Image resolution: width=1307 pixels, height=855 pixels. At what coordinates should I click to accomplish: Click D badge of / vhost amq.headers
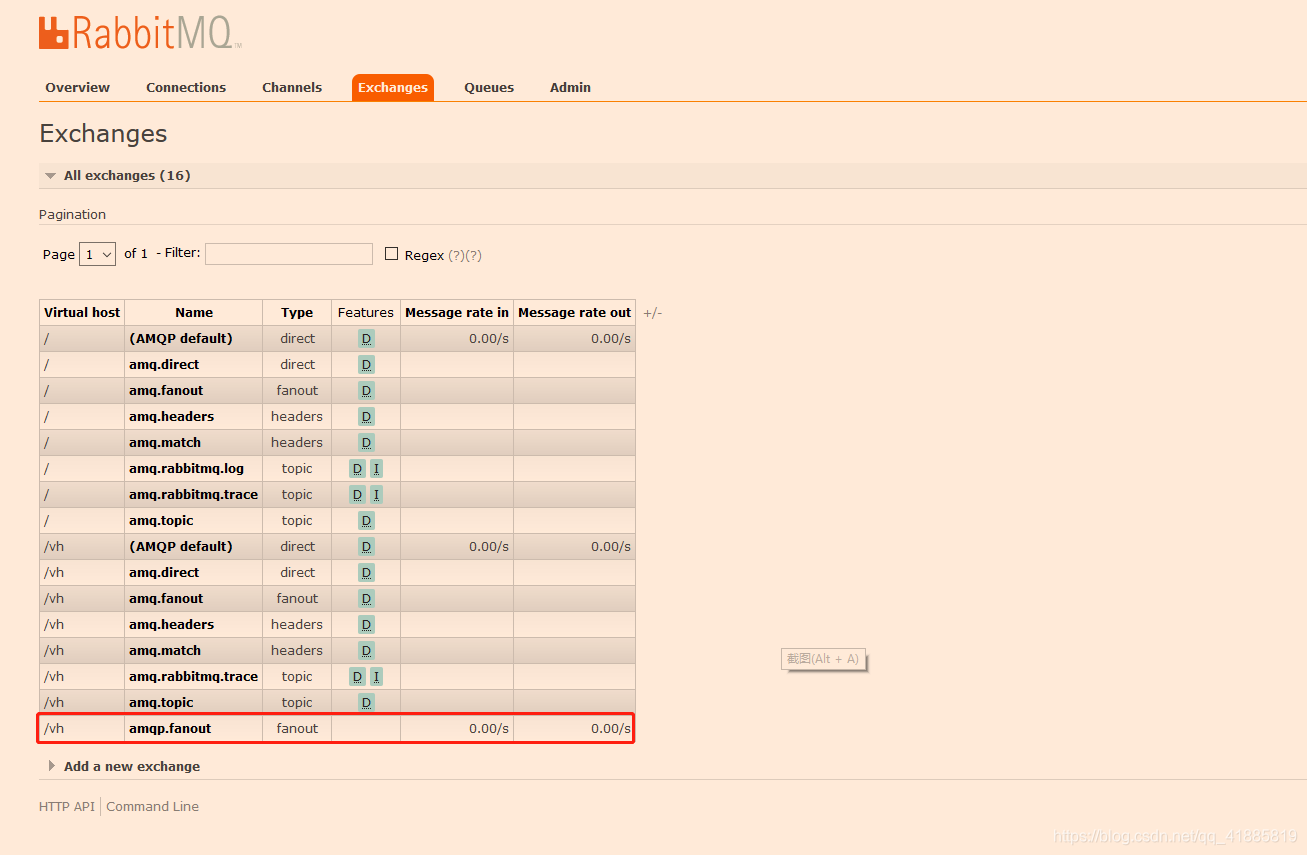pyautogui.click(x=366, y=417)
